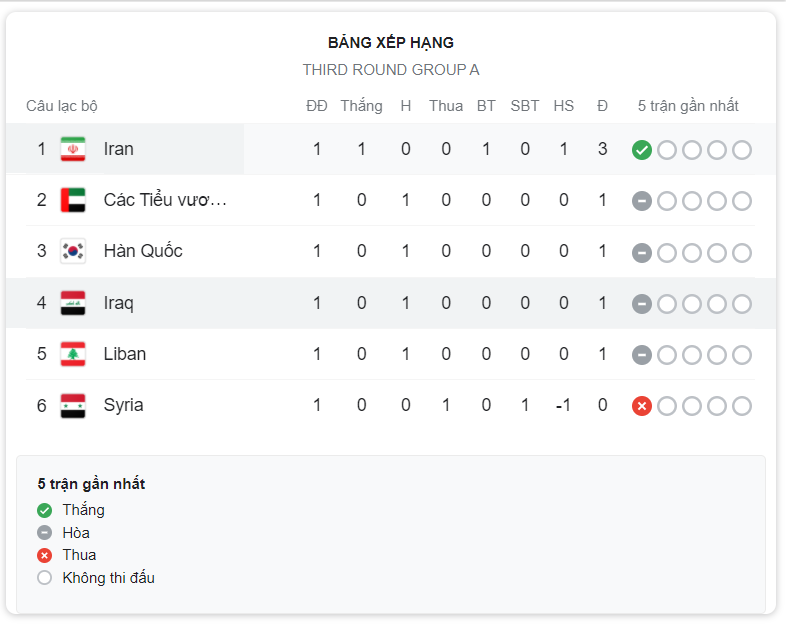The width and height of the screenshot is (786, 627).
Task: Click the United Arab Emirates flag icon
Action: click(x=73, y=200)
